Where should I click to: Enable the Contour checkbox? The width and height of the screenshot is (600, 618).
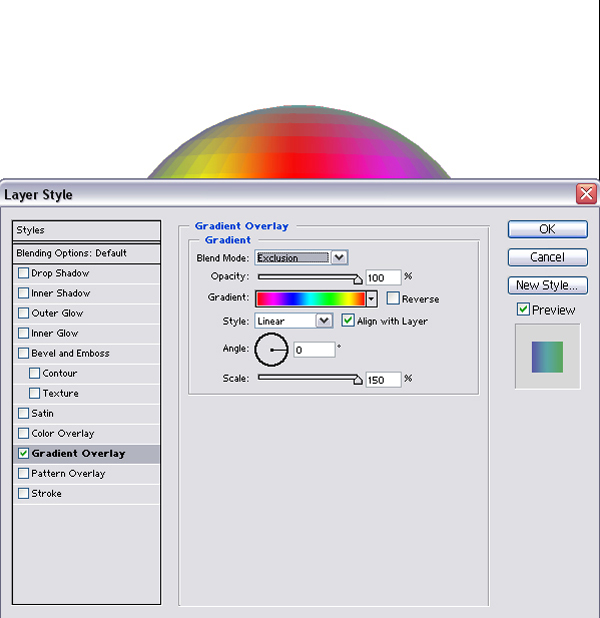click(x=35, y=373)
